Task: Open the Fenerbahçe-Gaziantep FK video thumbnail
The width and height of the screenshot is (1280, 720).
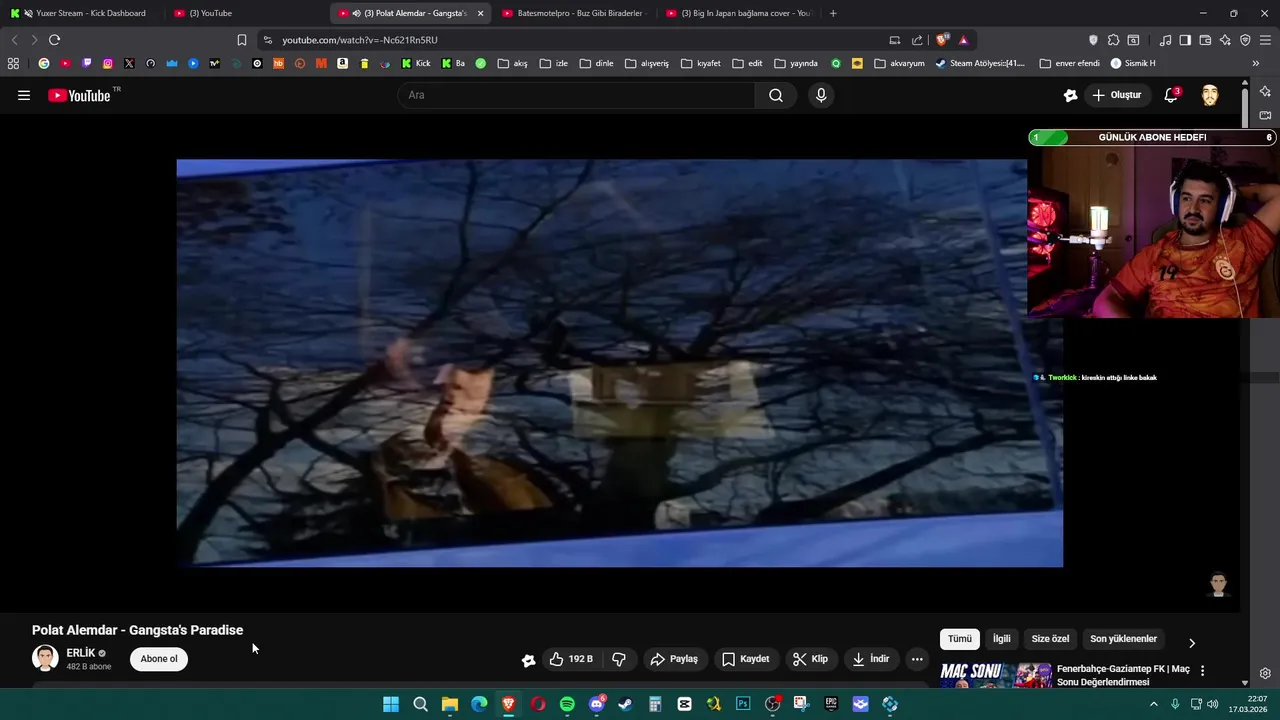Action: pos(996,675)
